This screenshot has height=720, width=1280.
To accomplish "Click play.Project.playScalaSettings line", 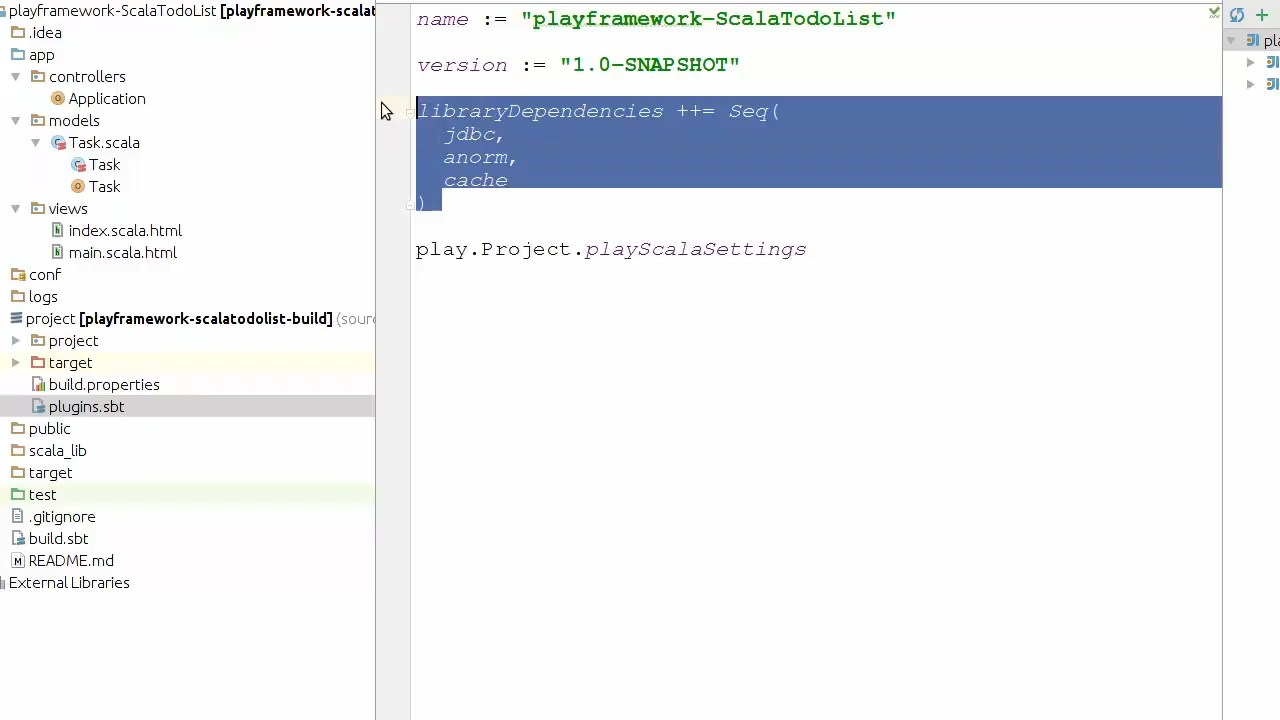I will point(611,249).
